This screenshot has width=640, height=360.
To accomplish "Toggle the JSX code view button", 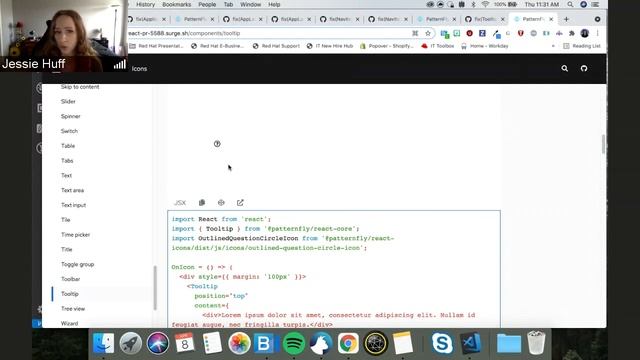I will [x=180, y=202].
